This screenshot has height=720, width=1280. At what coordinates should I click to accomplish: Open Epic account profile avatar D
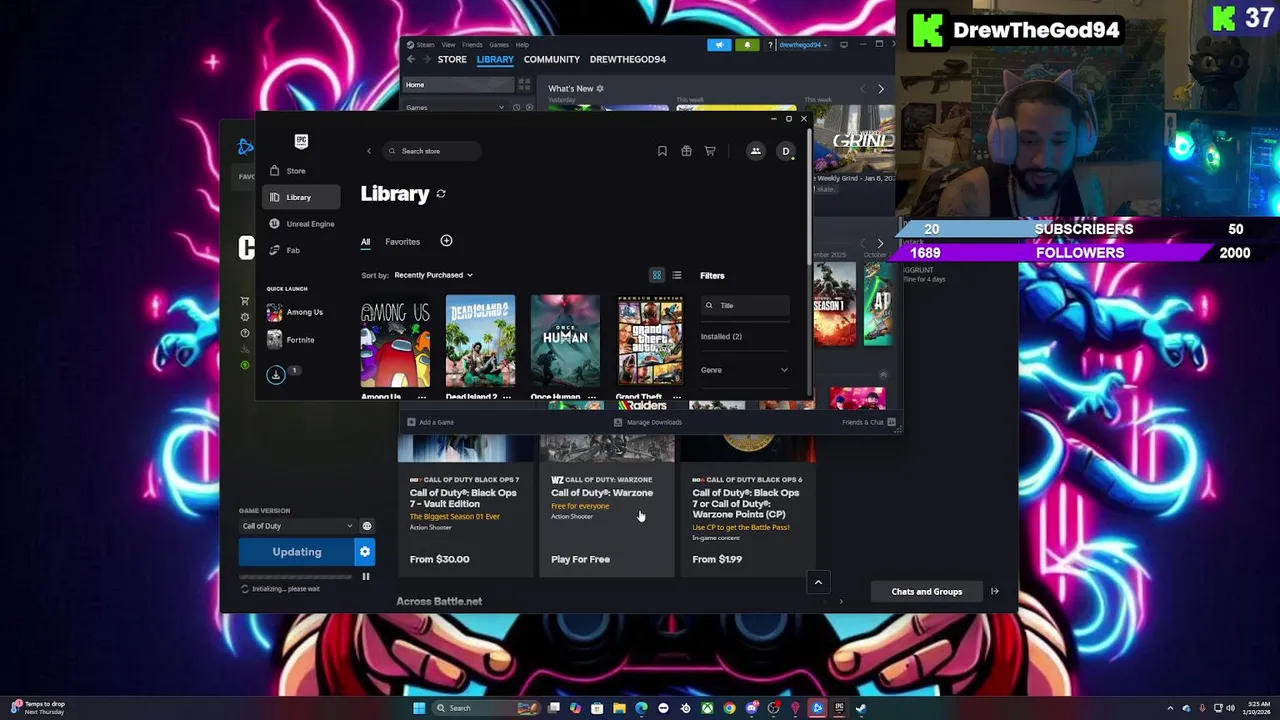(785, 151)
